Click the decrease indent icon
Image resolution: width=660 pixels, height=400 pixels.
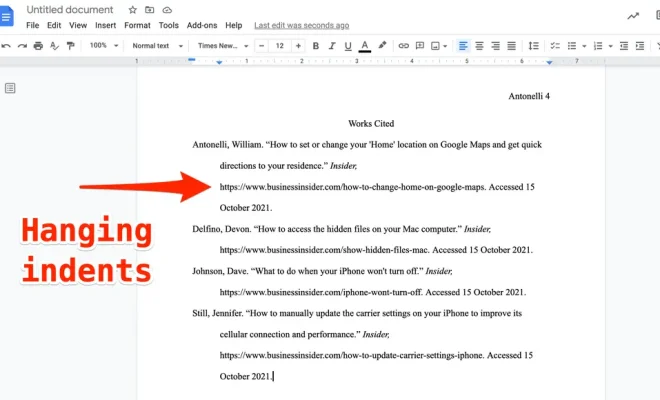pyautogui.click(x=624, y=46)
